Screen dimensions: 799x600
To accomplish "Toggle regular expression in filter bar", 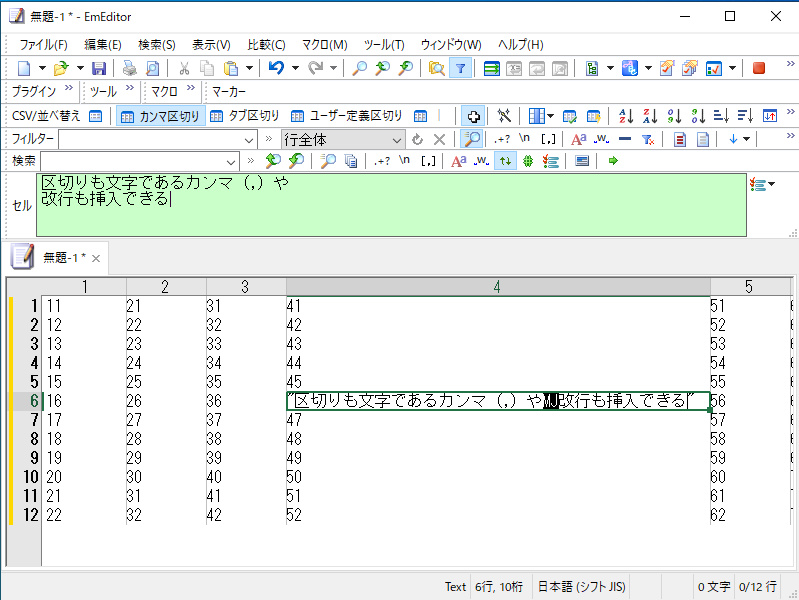I will [x=502, y=139].
